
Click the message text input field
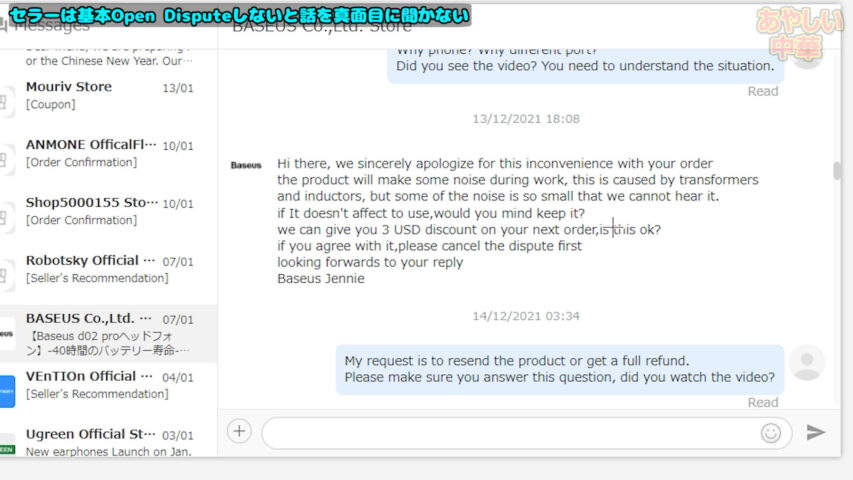(x=510, y=433)
